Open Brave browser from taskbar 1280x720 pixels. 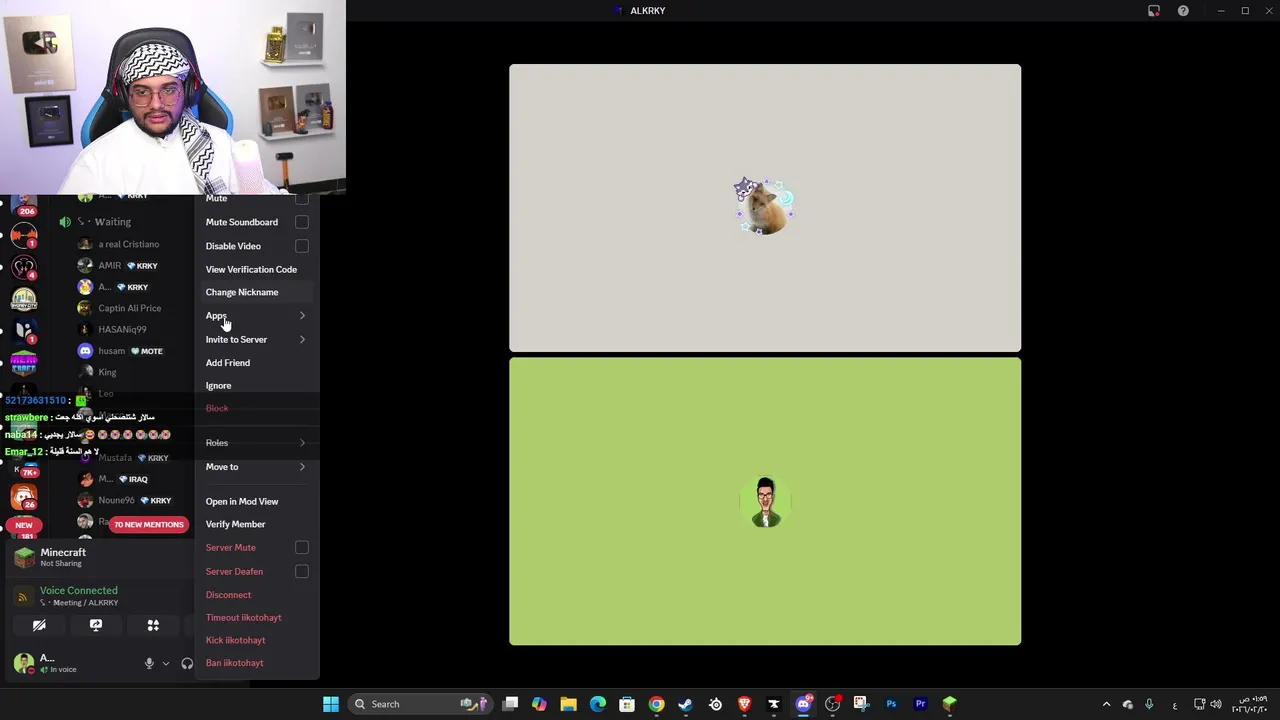tap(744, 704)
